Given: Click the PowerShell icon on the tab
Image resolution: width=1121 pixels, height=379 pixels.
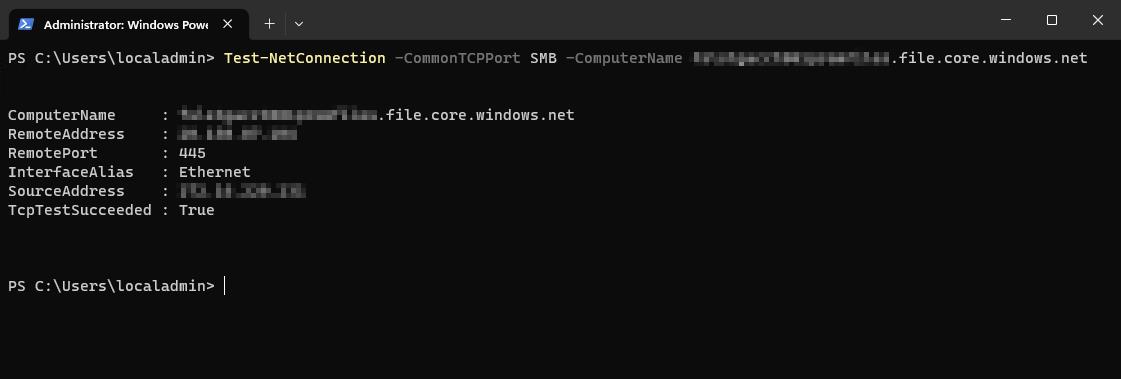Looking at the screenshot, I should [x=25, y=24].
